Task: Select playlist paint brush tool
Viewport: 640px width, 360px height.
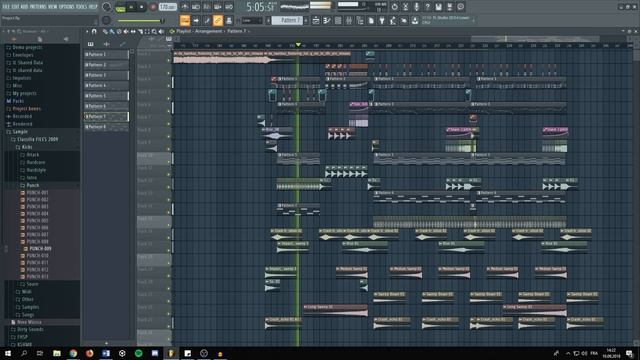Action: 111,31
